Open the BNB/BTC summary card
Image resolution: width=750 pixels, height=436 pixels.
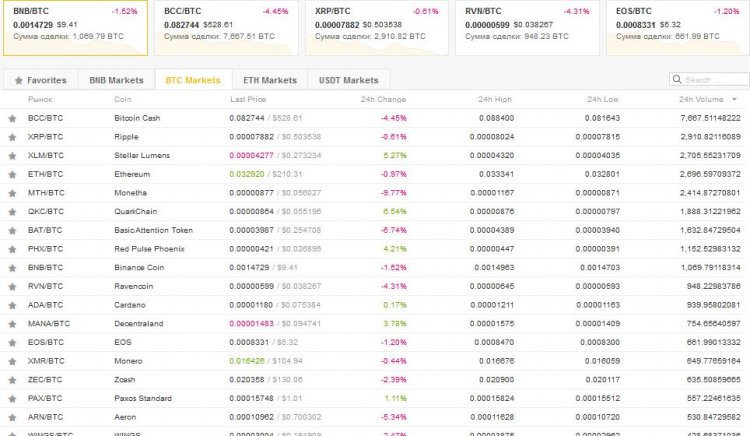tap(75, 28)
